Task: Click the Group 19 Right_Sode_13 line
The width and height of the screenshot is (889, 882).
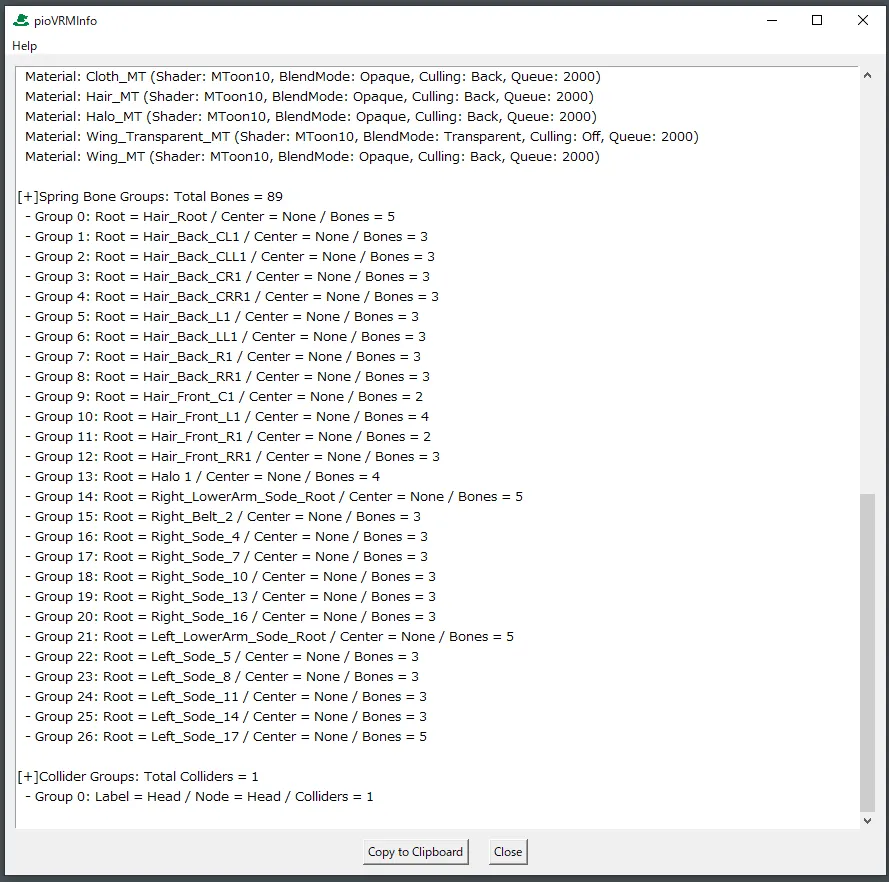Action: pyautogui.click(x=230, y=597)
